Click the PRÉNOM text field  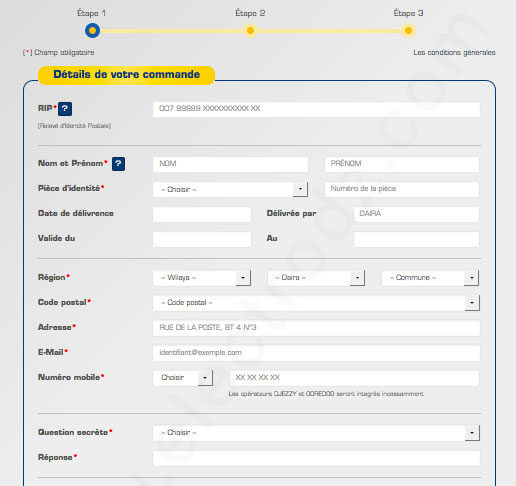point(402,164)
